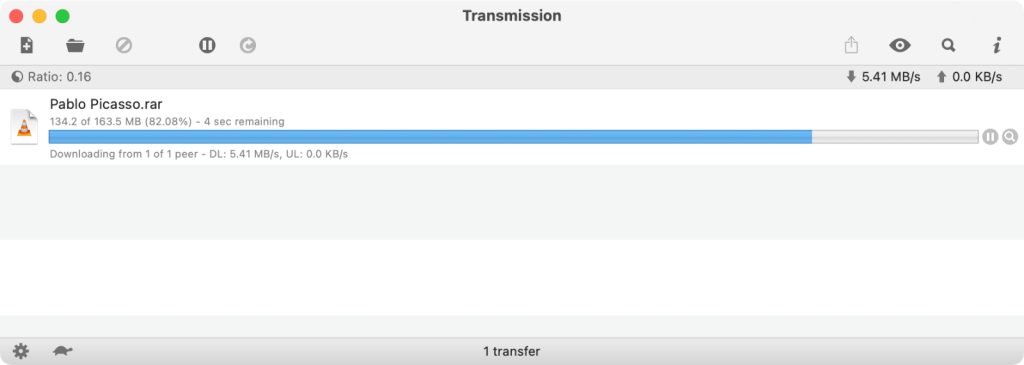Click the Remove transfer toolbar icon

tap(124, 45)
